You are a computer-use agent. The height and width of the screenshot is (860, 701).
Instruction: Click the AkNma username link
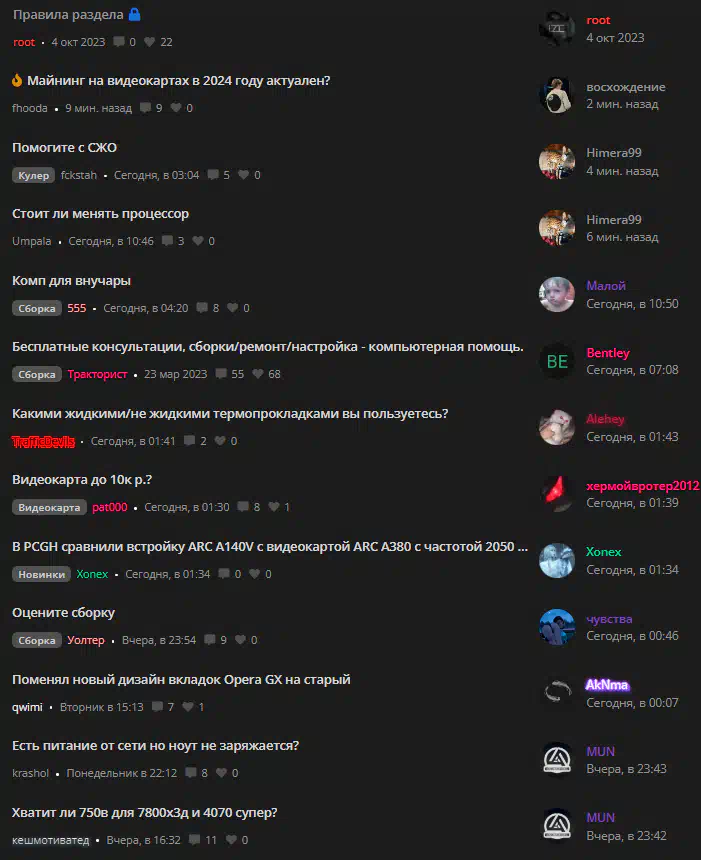pos(607,685)
